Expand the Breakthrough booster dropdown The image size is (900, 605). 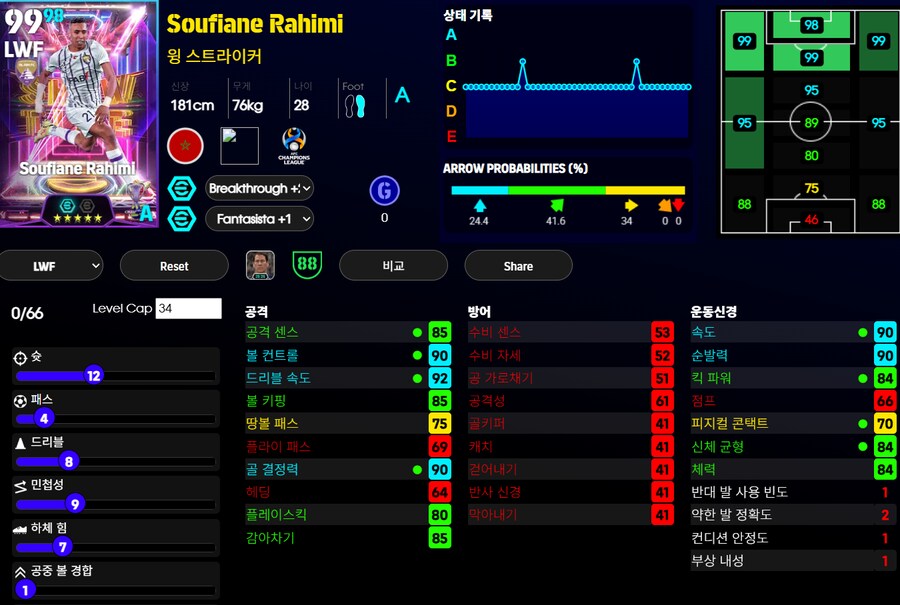(x=259, y=188)
